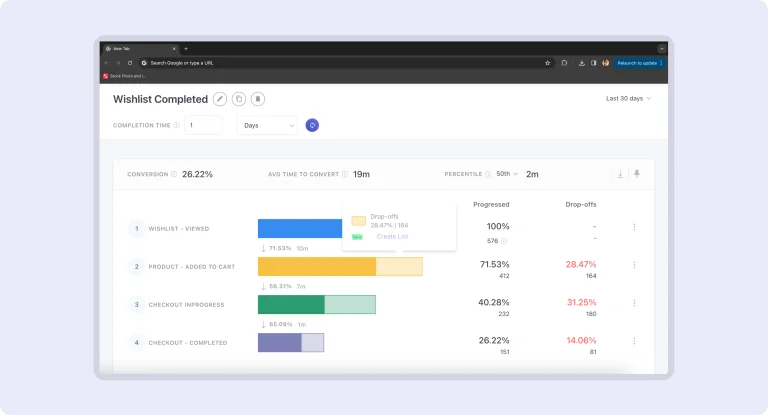Switch to the New Tab browser tab
Viewport: 768px width, 415px height.
tap(137, 48)
